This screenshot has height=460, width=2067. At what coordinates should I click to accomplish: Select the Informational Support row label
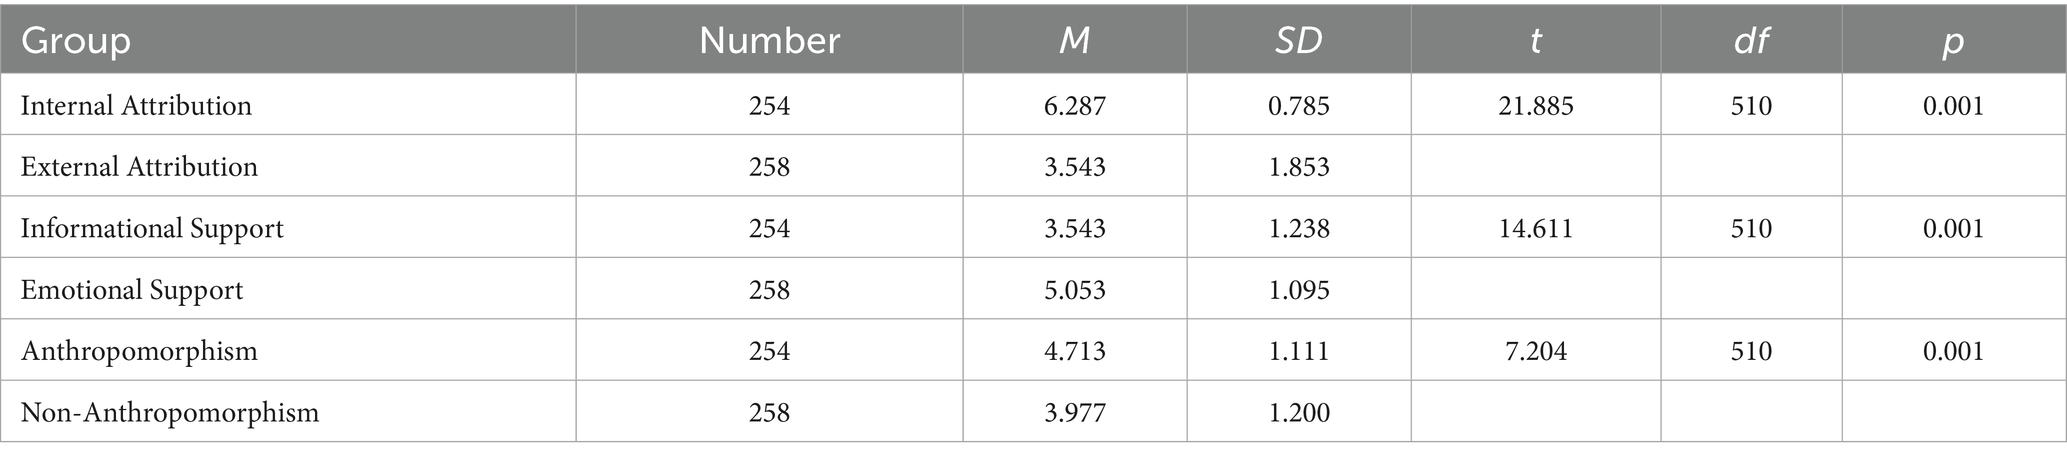click(x=152, y=229)
